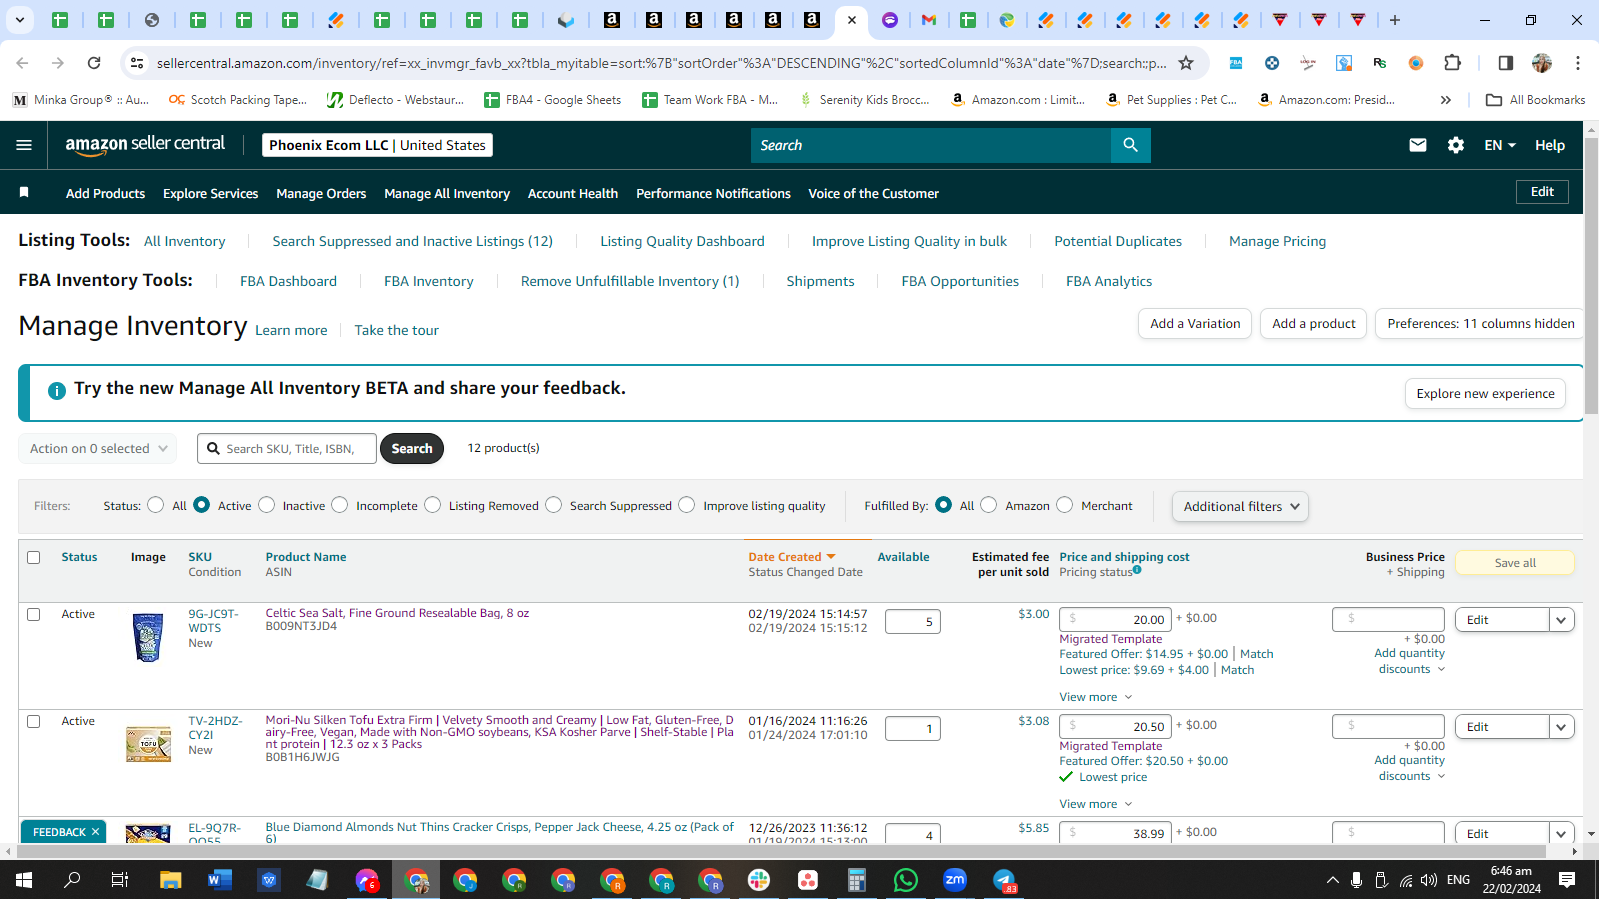Open the settings gear icon
This screenshot has height=899, width=1599.
tap(1456, 145)
